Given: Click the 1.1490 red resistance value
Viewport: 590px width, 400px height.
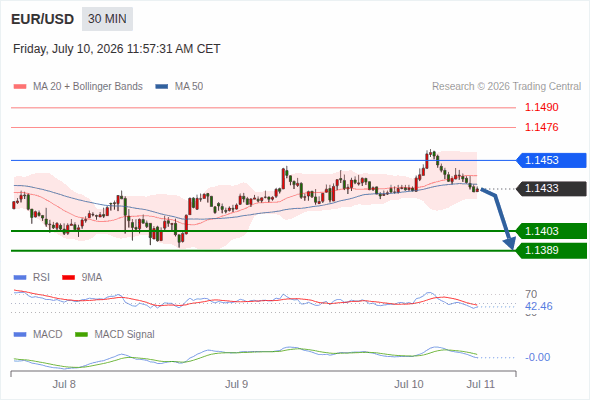Looking at the screenshot, I should (541, 107).
